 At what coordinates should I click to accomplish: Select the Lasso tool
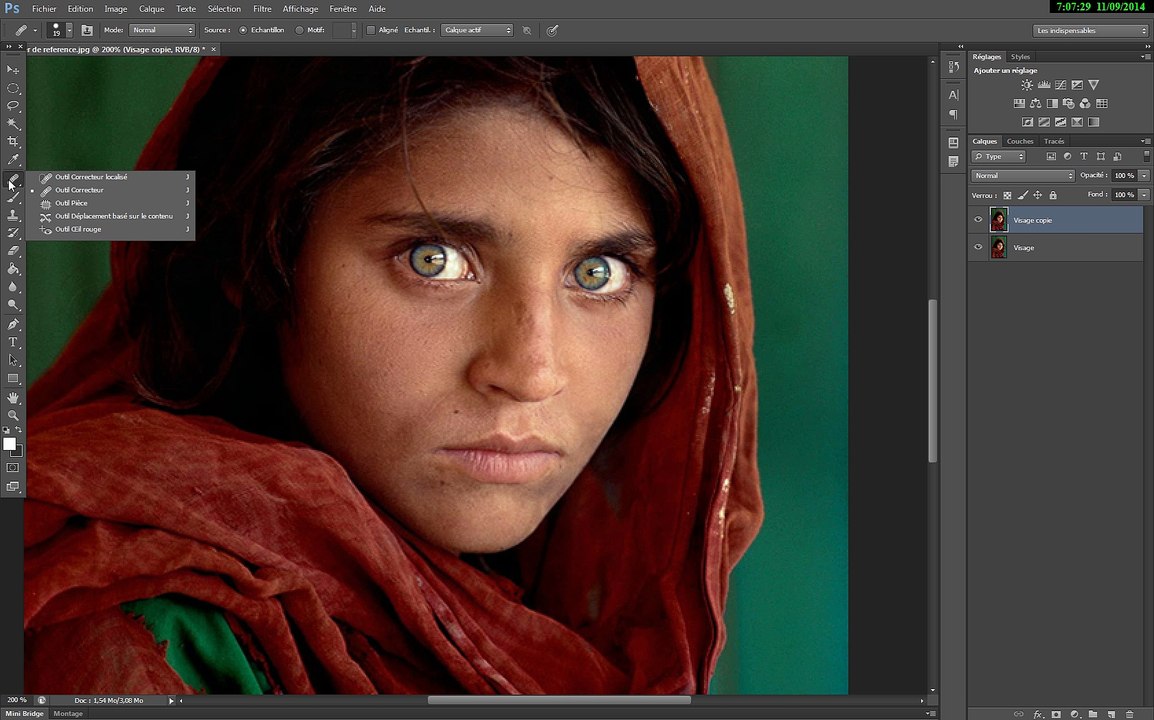13,105
